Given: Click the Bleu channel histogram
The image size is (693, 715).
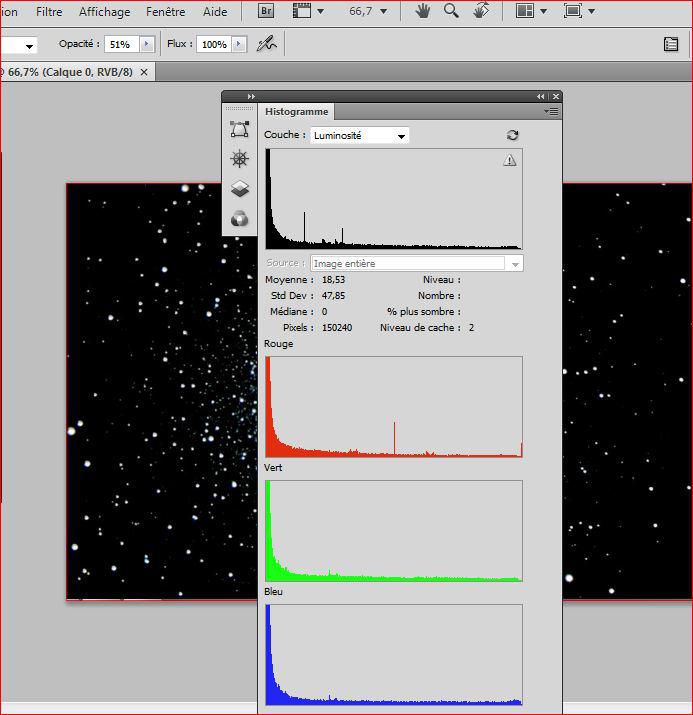Looking at the screenshot, I should point(394,655).
